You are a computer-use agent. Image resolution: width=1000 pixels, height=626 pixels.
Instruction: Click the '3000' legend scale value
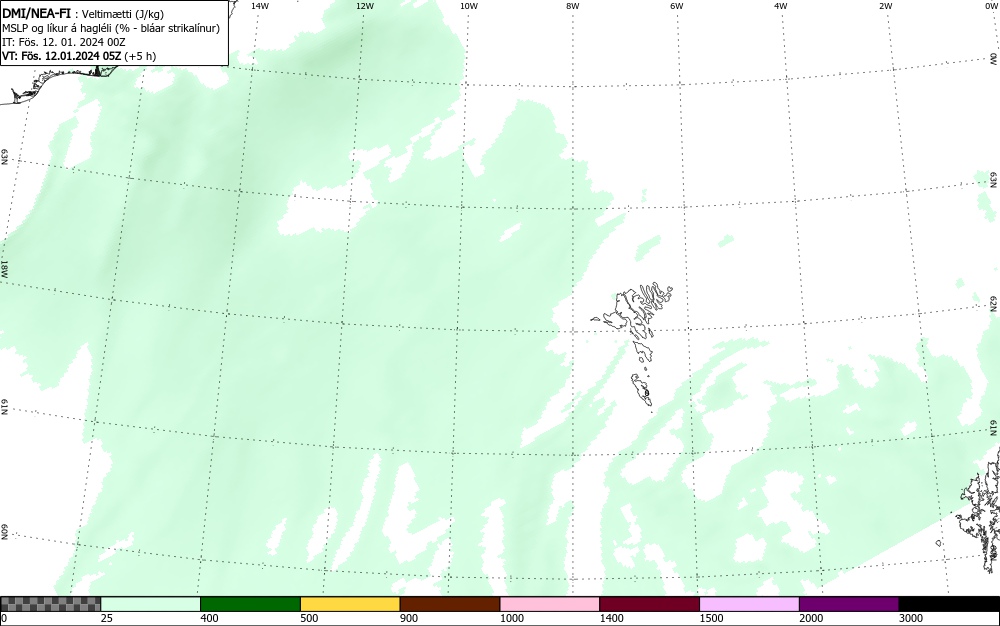[x=911, y=618]
